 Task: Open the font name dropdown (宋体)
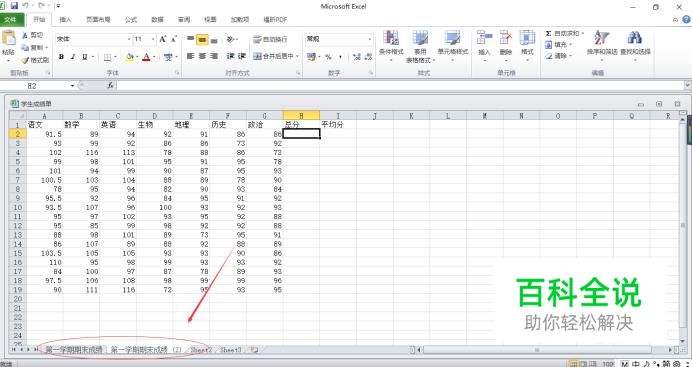point(129,39)
